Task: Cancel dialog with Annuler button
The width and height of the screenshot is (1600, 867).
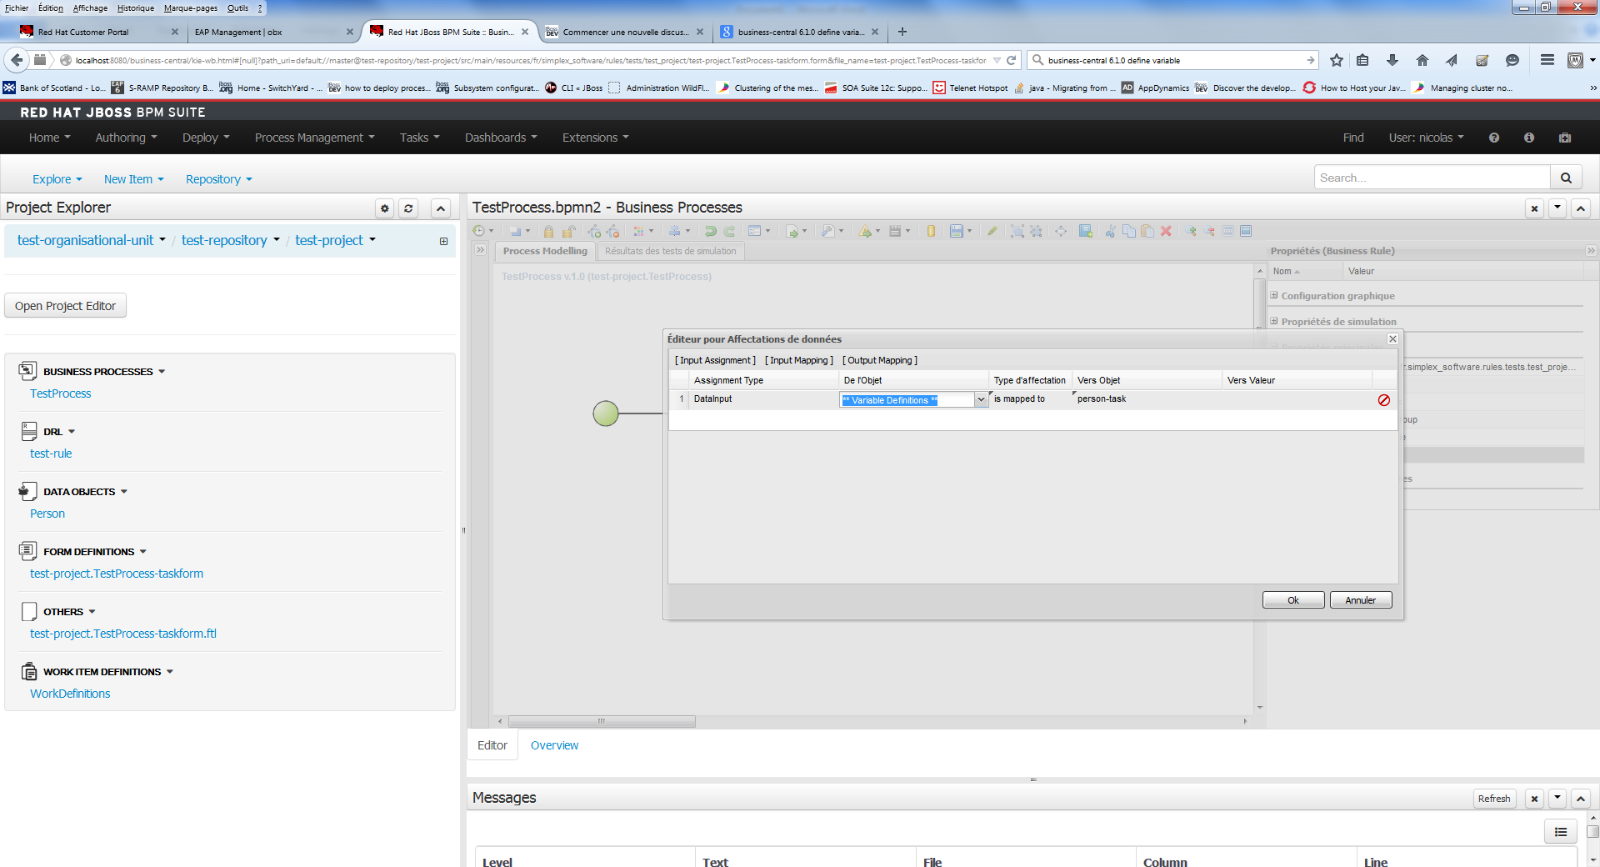Action: [1361, 600]
